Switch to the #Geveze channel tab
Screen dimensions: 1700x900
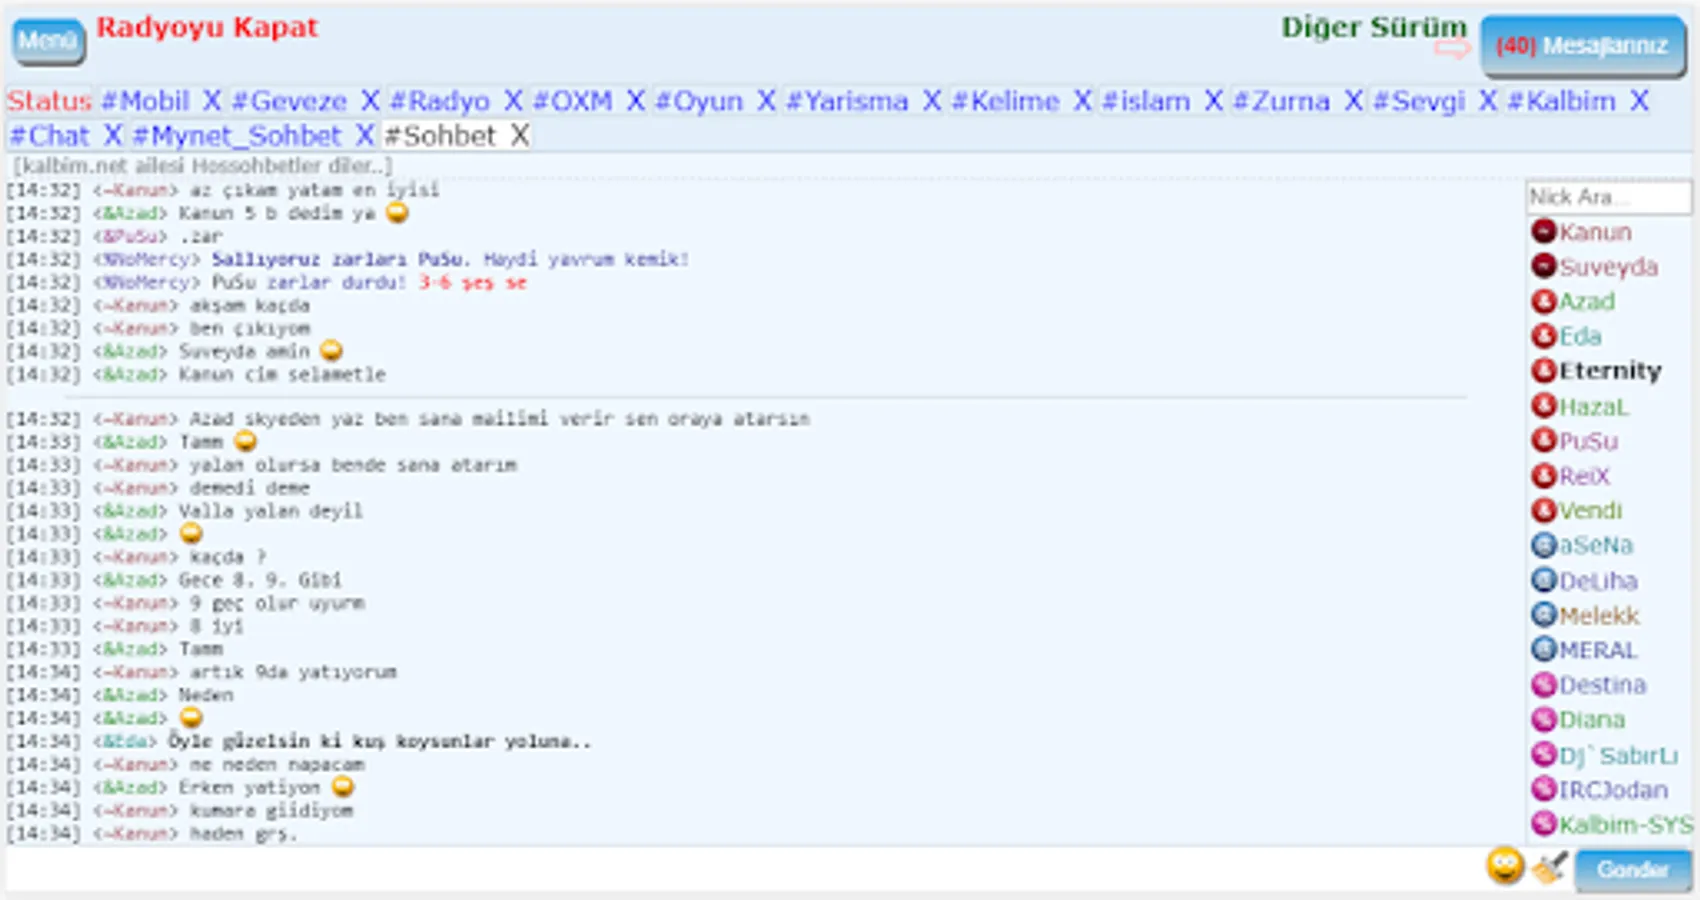[x=289, y=101]
